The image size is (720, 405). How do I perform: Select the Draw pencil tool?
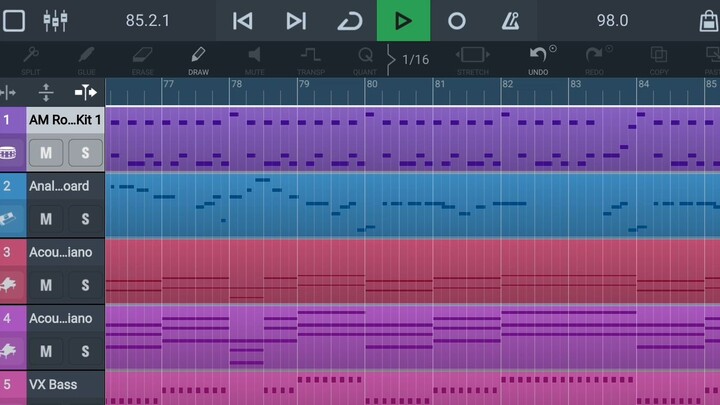[197, 58]
